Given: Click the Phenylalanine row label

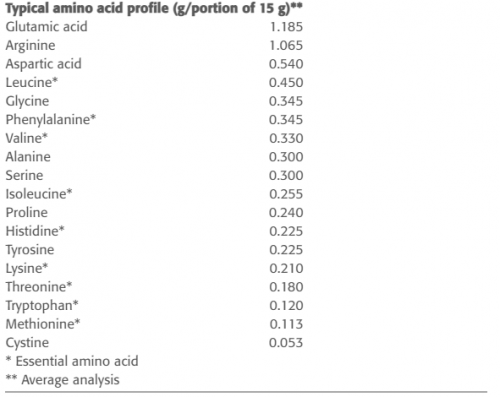Looking at the screenshot, I should click(x=51, y=120).
